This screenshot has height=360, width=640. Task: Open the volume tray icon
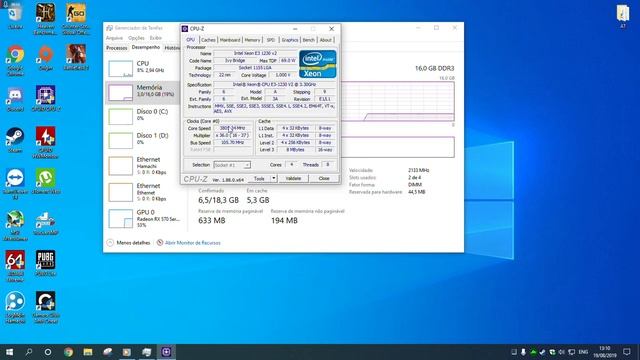[x=562, y=352]
